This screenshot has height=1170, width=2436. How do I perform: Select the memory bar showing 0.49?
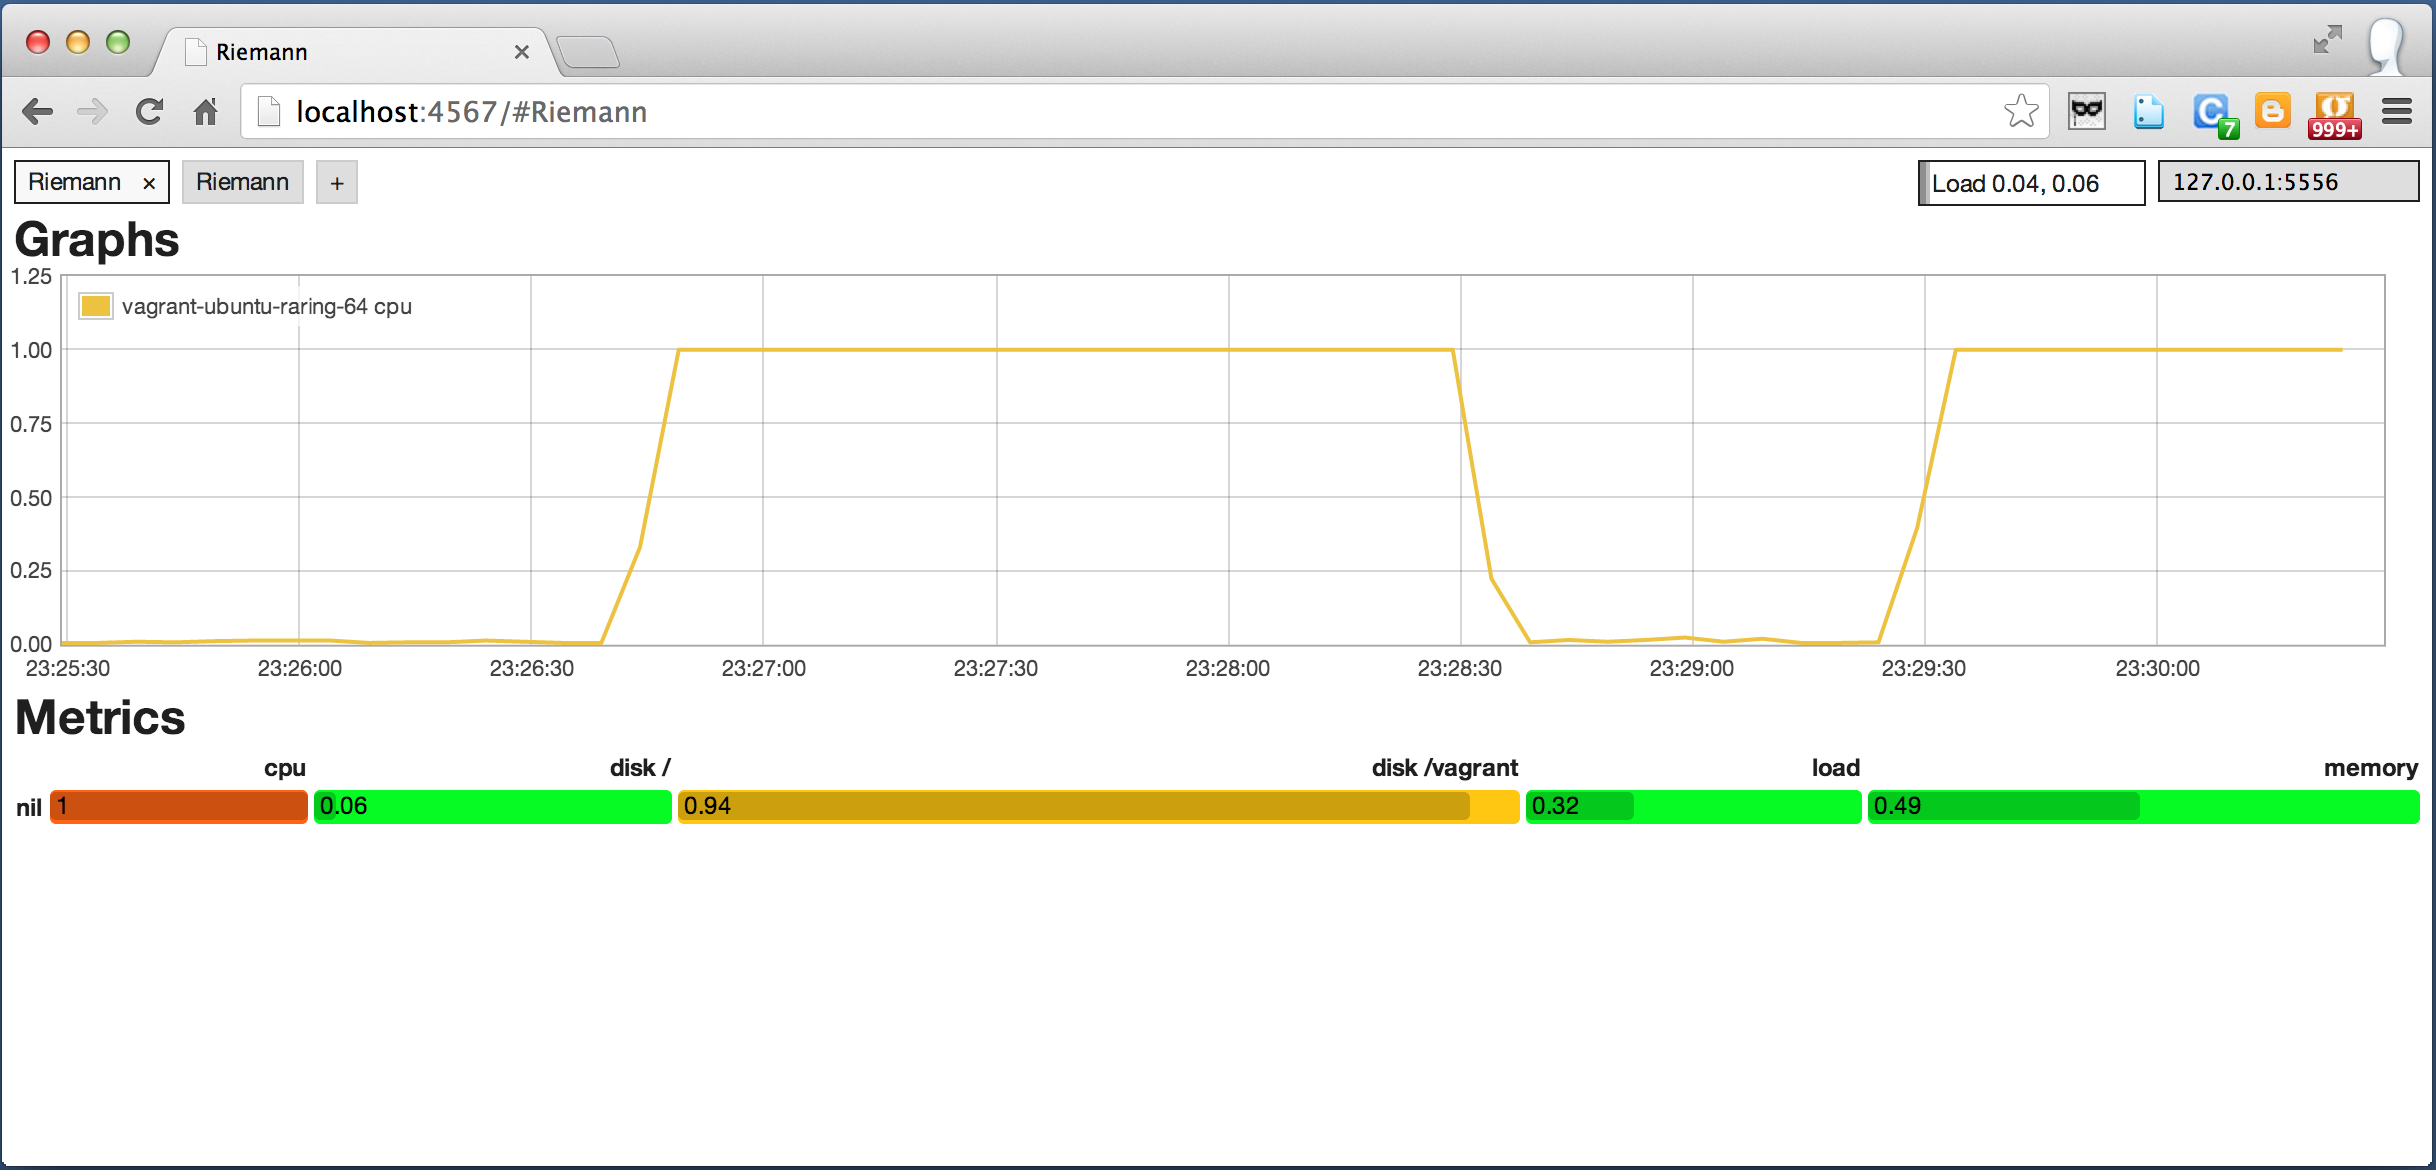tap(2143, 806)
